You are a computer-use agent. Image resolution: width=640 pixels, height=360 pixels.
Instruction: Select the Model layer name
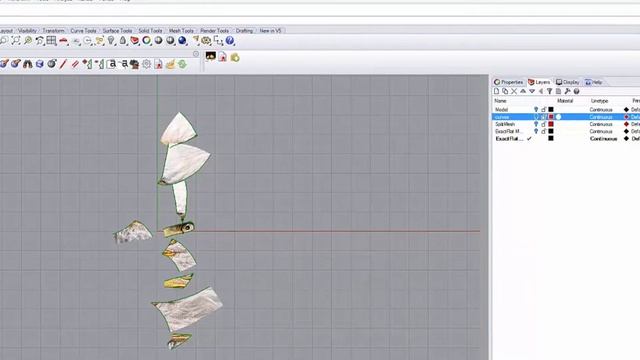pos(501,110)
